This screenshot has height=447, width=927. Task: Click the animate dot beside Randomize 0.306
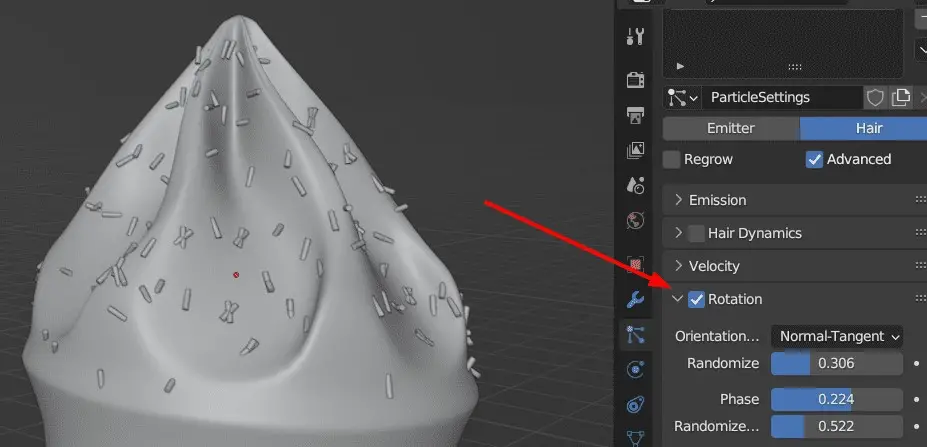(x=916, y=364)
